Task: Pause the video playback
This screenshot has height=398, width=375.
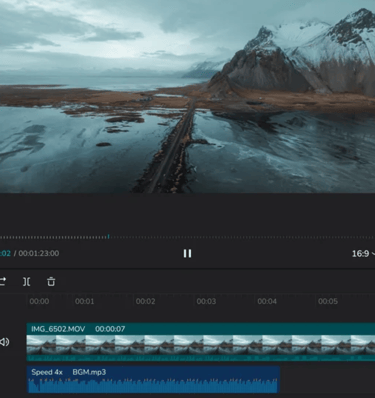Action: point(187,254)
